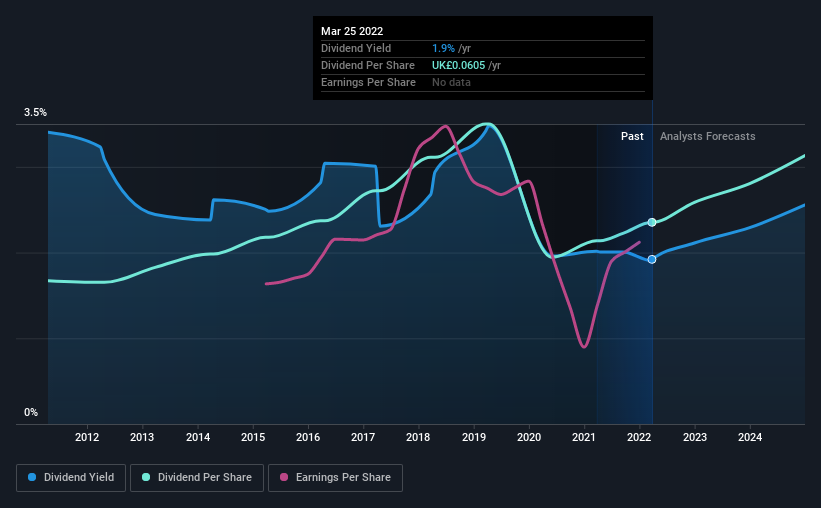
Task: Click the Analysts Forecasts label
Action: [x=707, y=136]
